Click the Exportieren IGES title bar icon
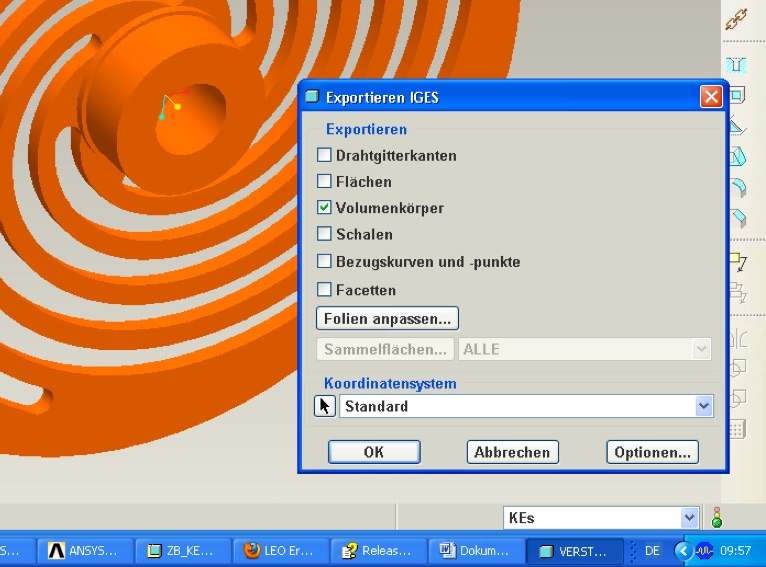Image resolution: width=766 pixels, height=567 pixels. click(312, 96)
